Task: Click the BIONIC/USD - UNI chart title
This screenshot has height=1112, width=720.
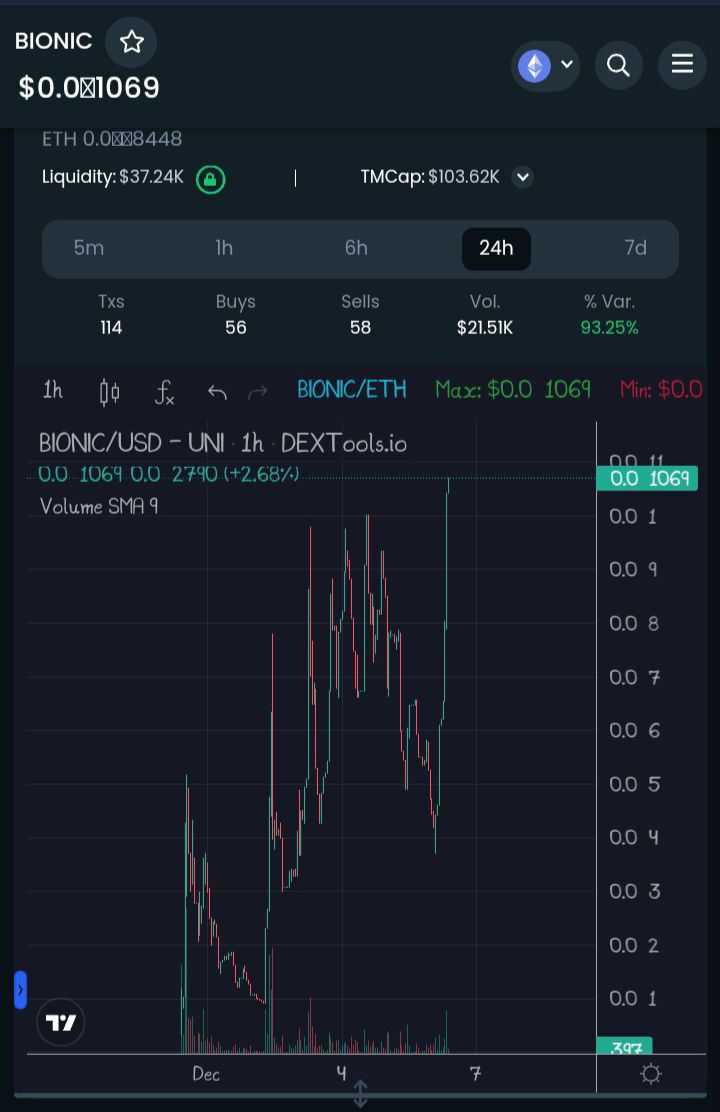Action: pos(223,443)
